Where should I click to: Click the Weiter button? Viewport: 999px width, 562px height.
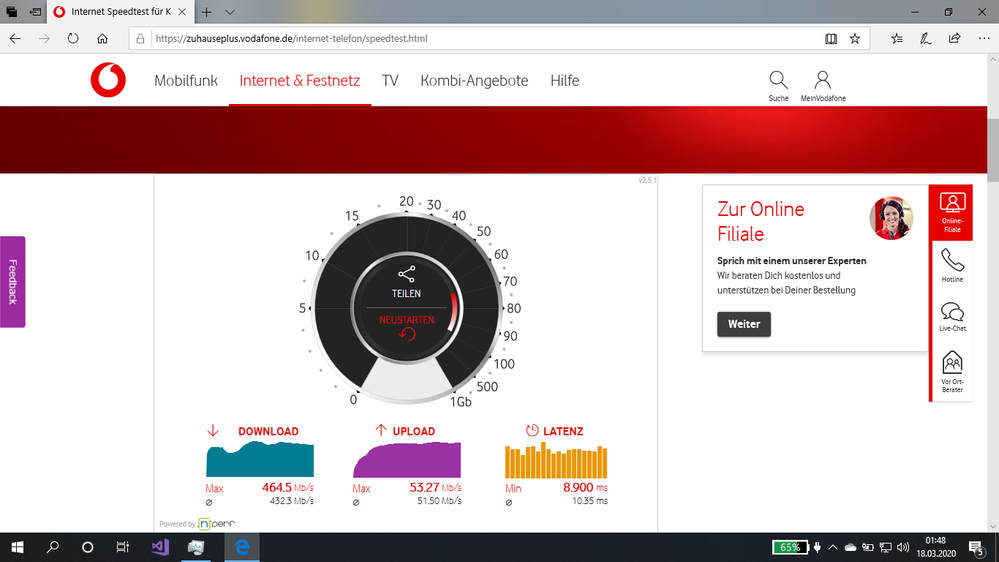point(744,324)
